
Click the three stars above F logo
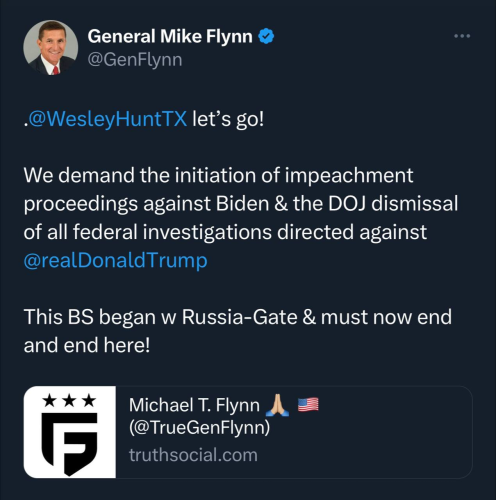click(x=69, y=400)
